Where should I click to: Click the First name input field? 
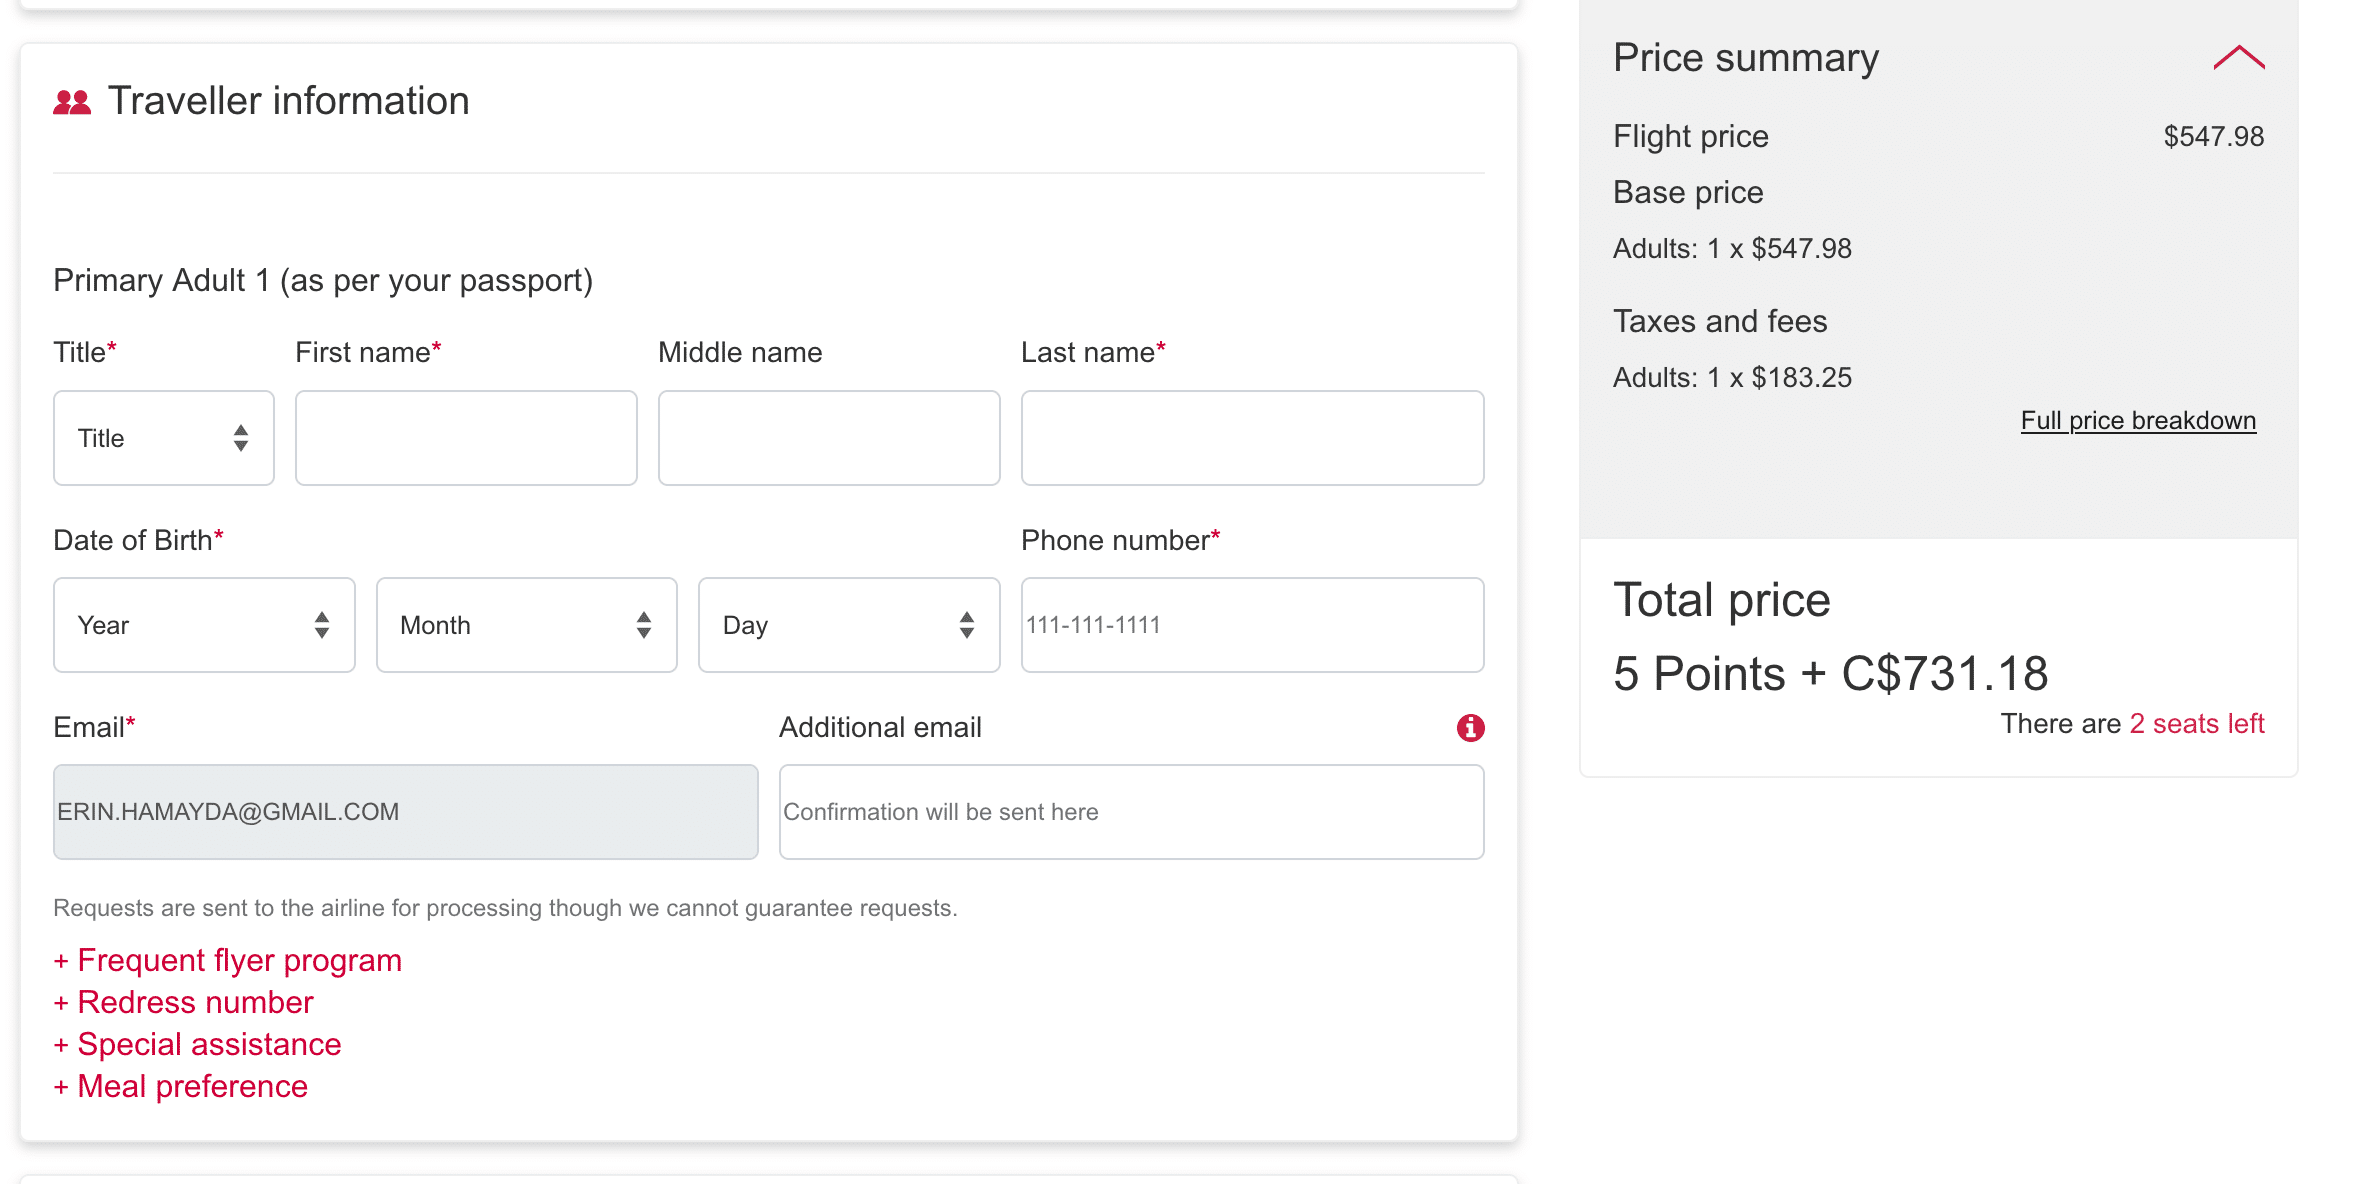tap(466, 438)
